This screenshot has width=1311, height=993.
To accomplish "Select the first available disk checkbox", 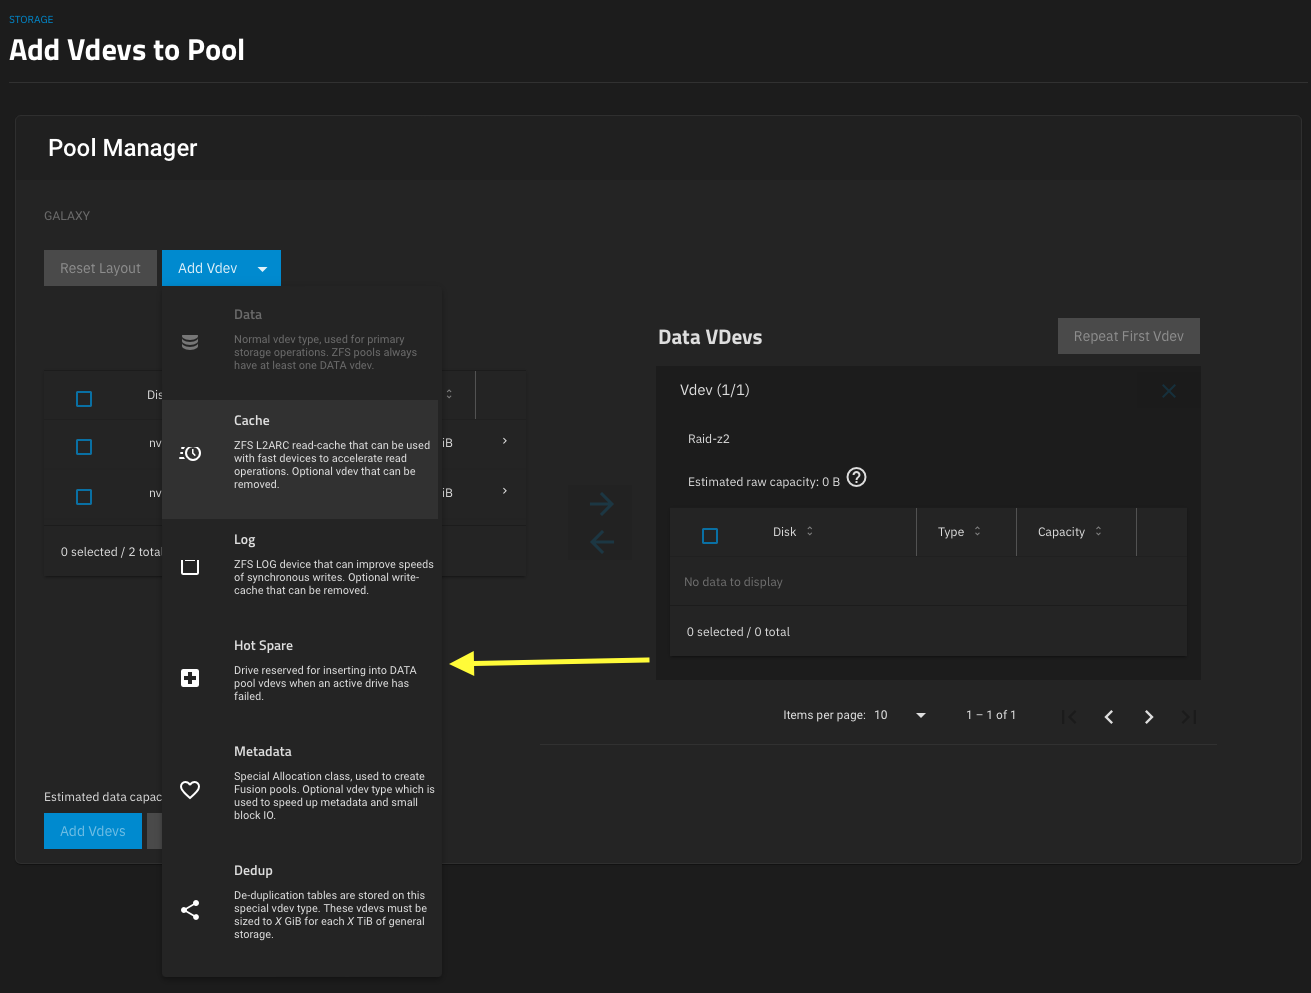I will (84, 447).
